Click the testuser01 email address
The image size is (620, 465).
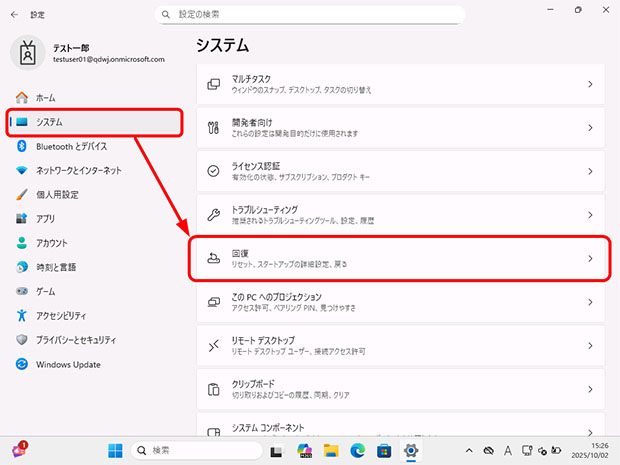coord(109,59)
